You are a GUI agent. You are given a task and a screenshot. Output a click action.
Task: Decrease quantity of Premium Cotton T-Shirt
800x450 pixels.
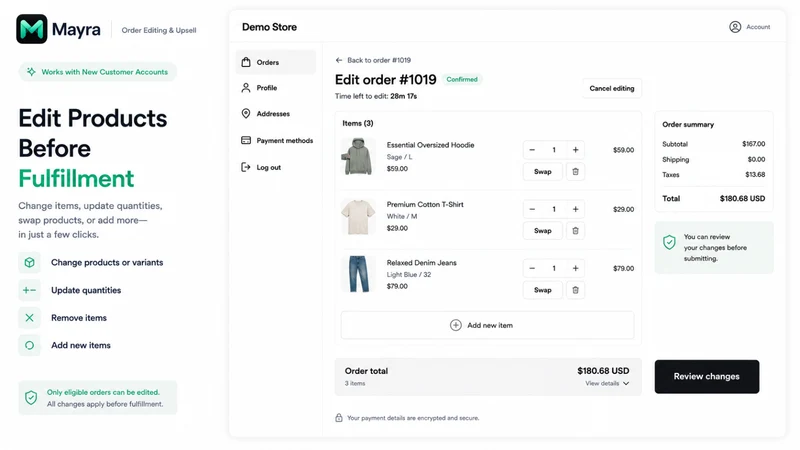(x=532, y=209)
